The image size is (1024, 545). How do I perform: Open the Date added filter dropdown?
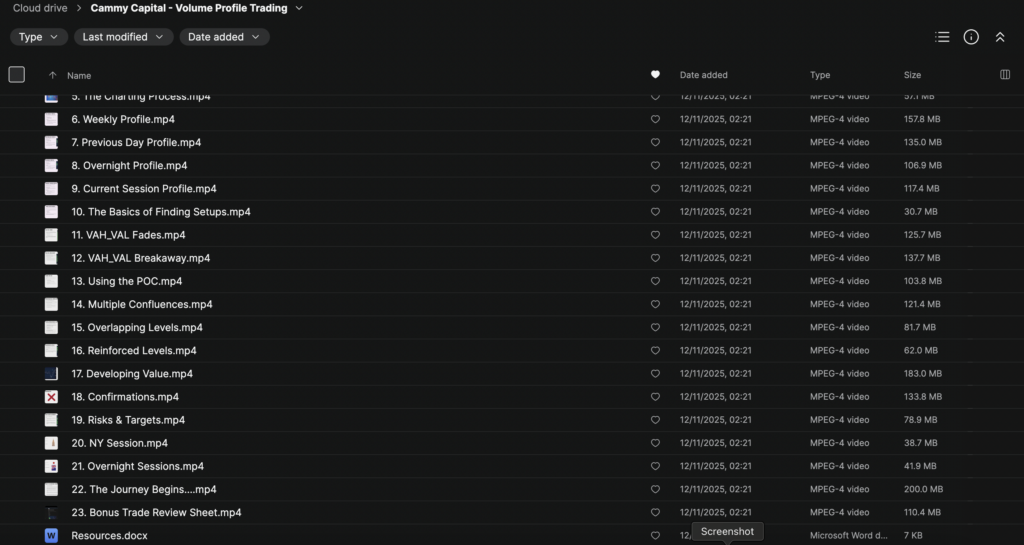click(224, 37)
